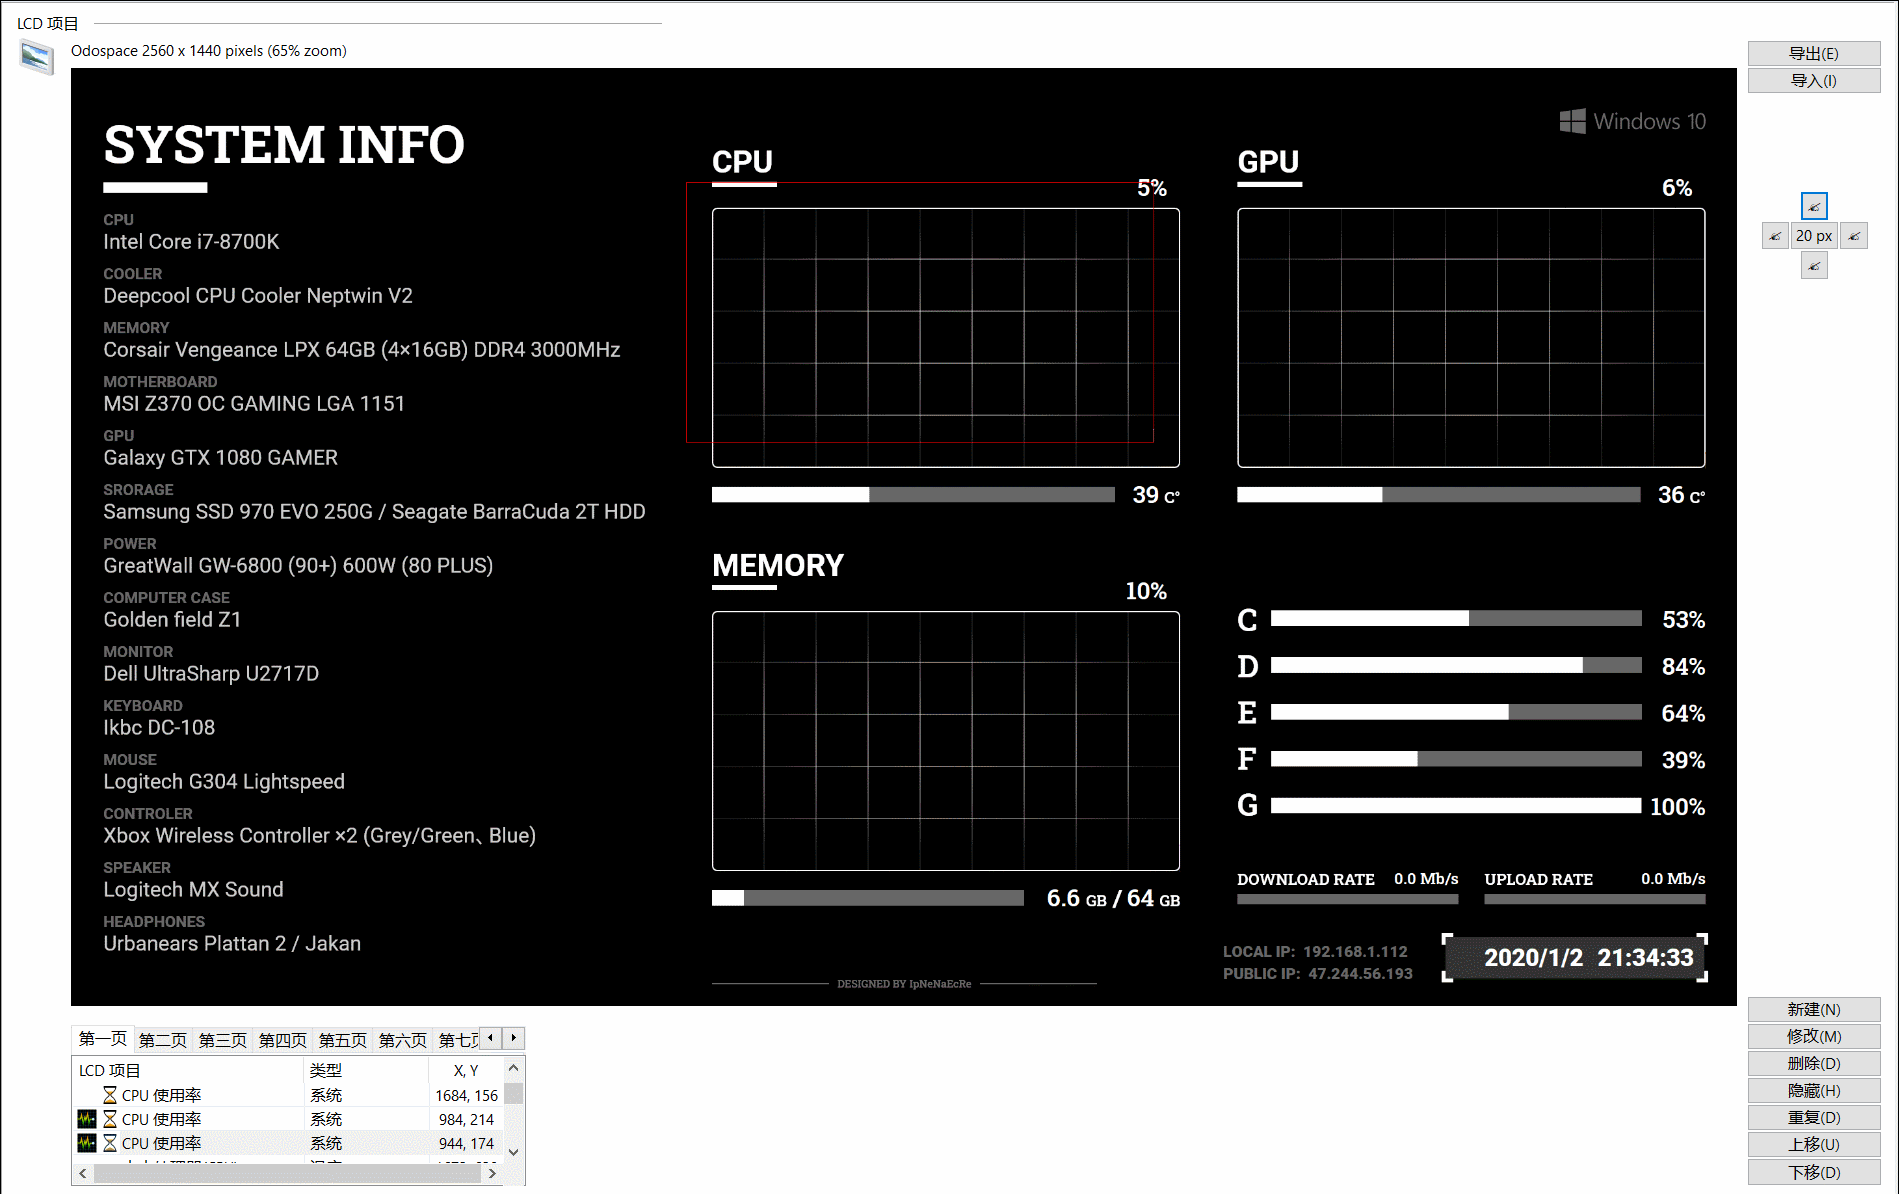Select the CPU usage graph in the preview
This screenshot has height=1194, width=1899.
946,338
